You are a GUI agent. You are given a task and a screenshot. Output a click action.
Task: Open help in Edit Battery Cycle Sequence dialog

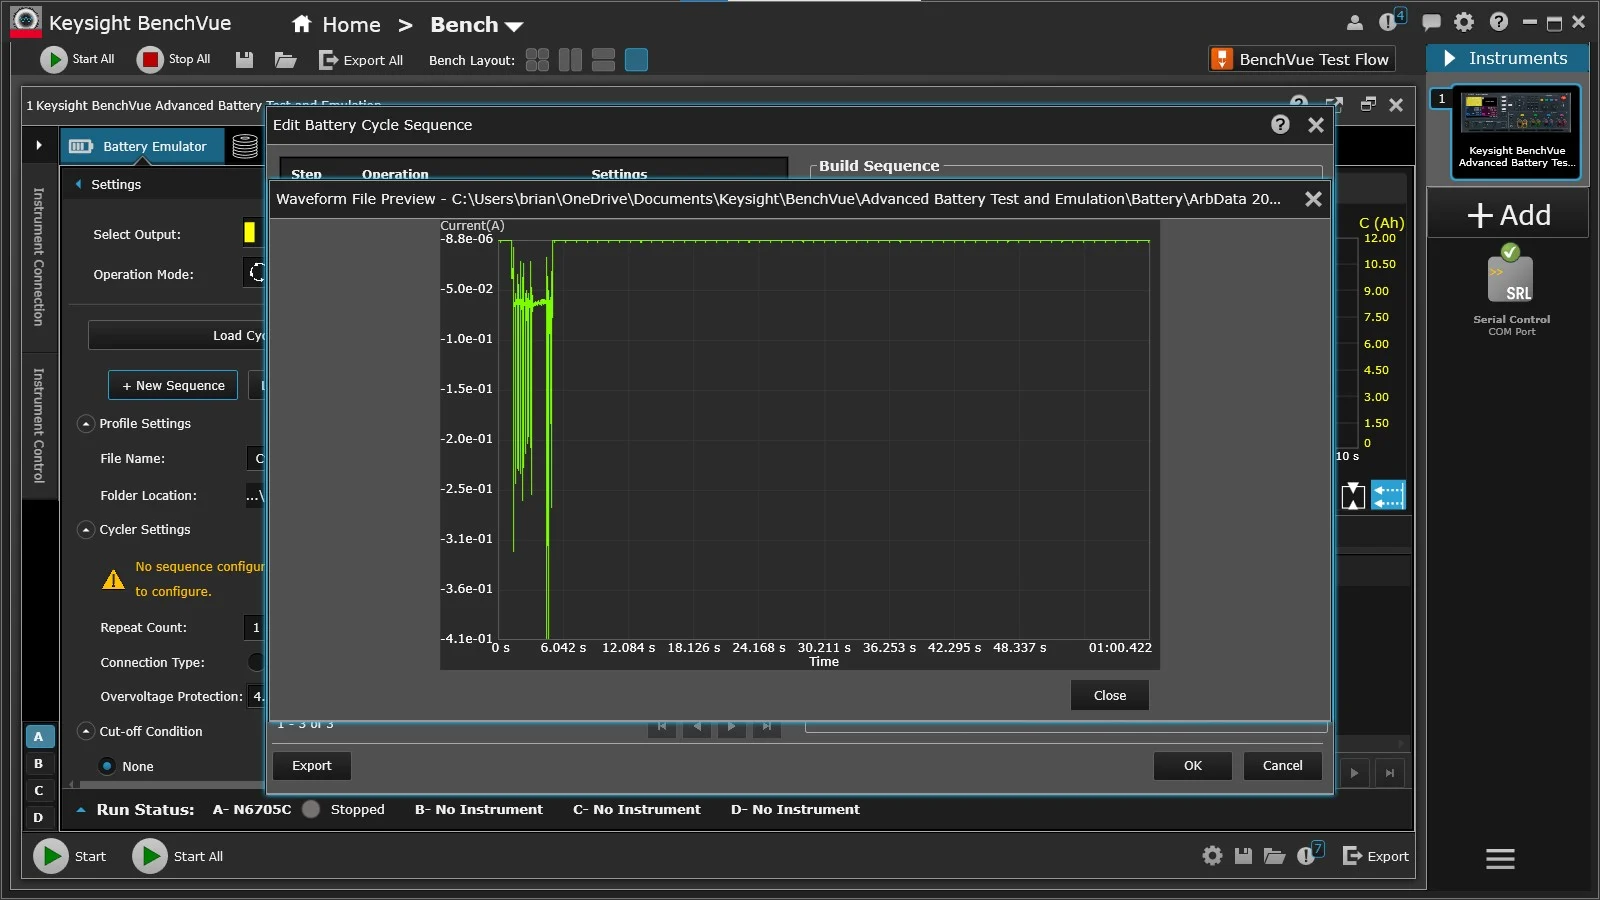click(1280, 124)
